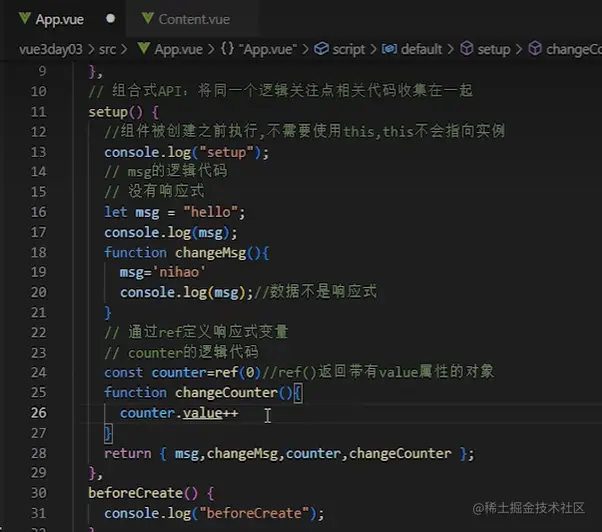Viewport: 602px width, 532px height.
Task: Click line number 11 in gutter
Action: [38, 112]
